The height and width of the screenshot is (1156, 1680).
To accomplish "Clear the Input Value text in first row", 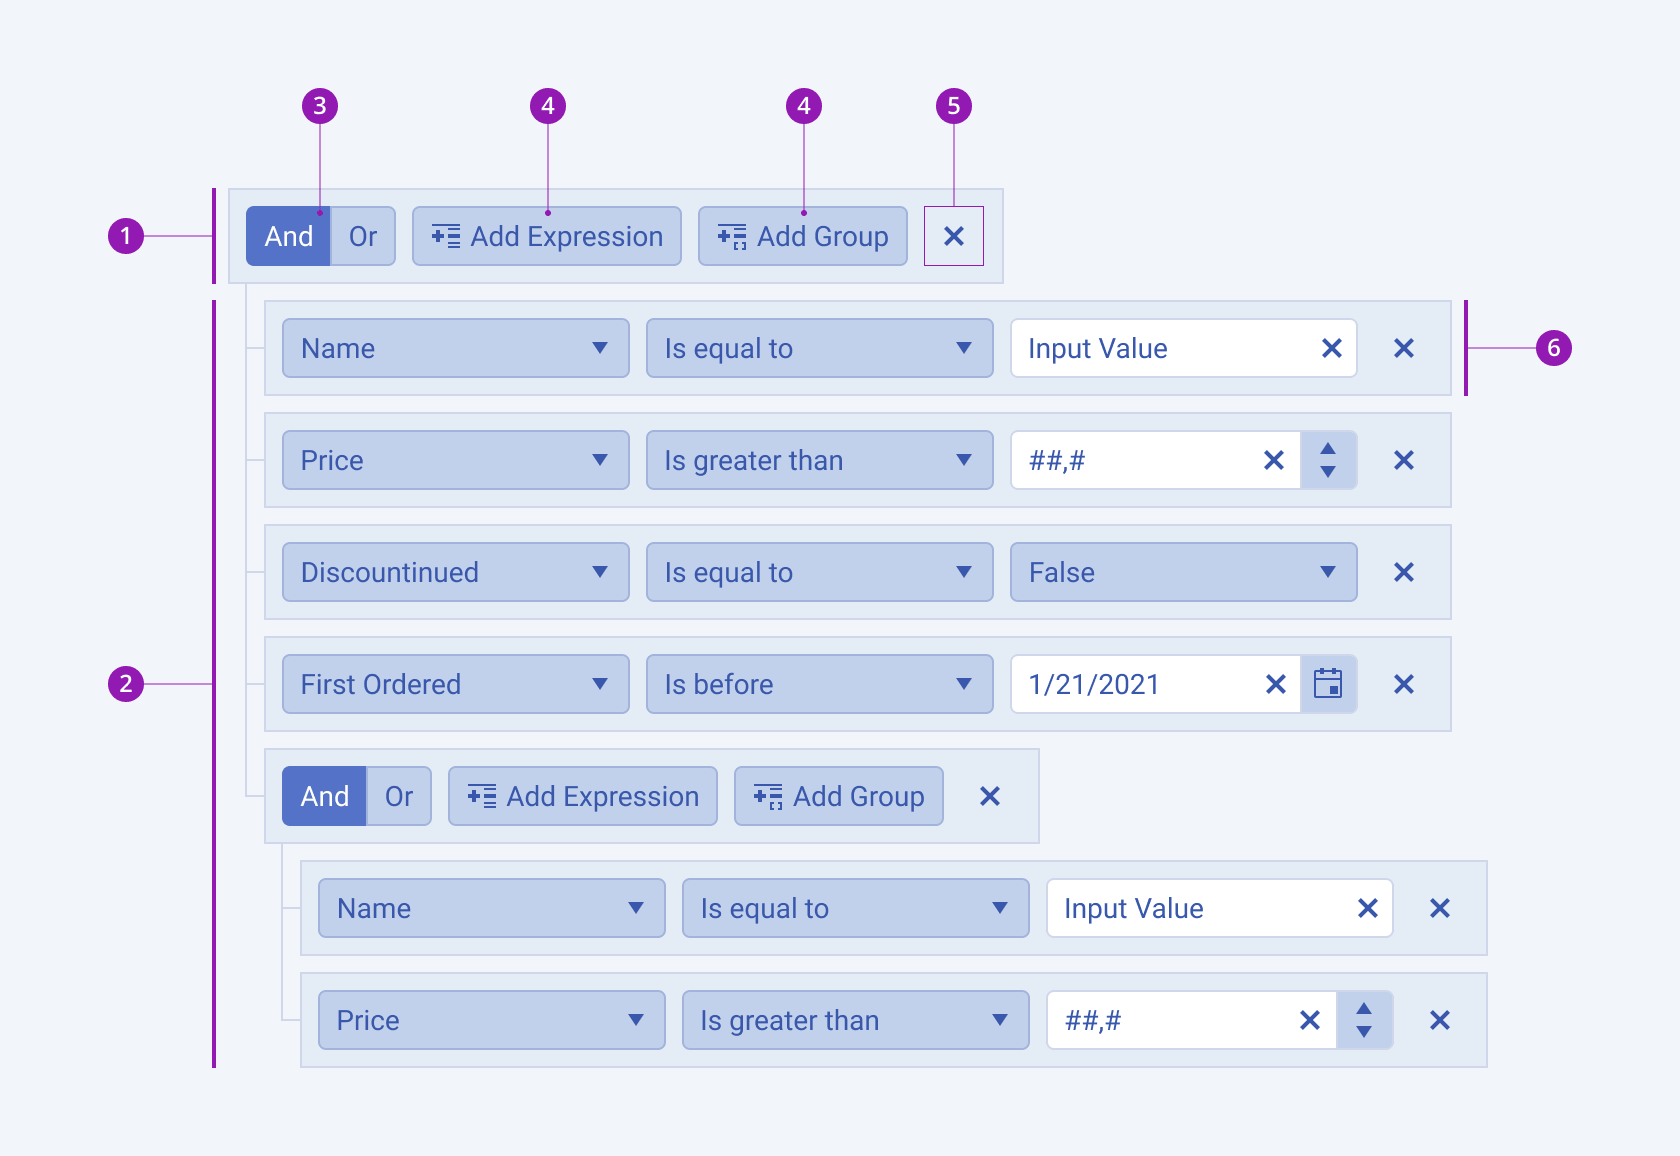I will point(1332,348).
